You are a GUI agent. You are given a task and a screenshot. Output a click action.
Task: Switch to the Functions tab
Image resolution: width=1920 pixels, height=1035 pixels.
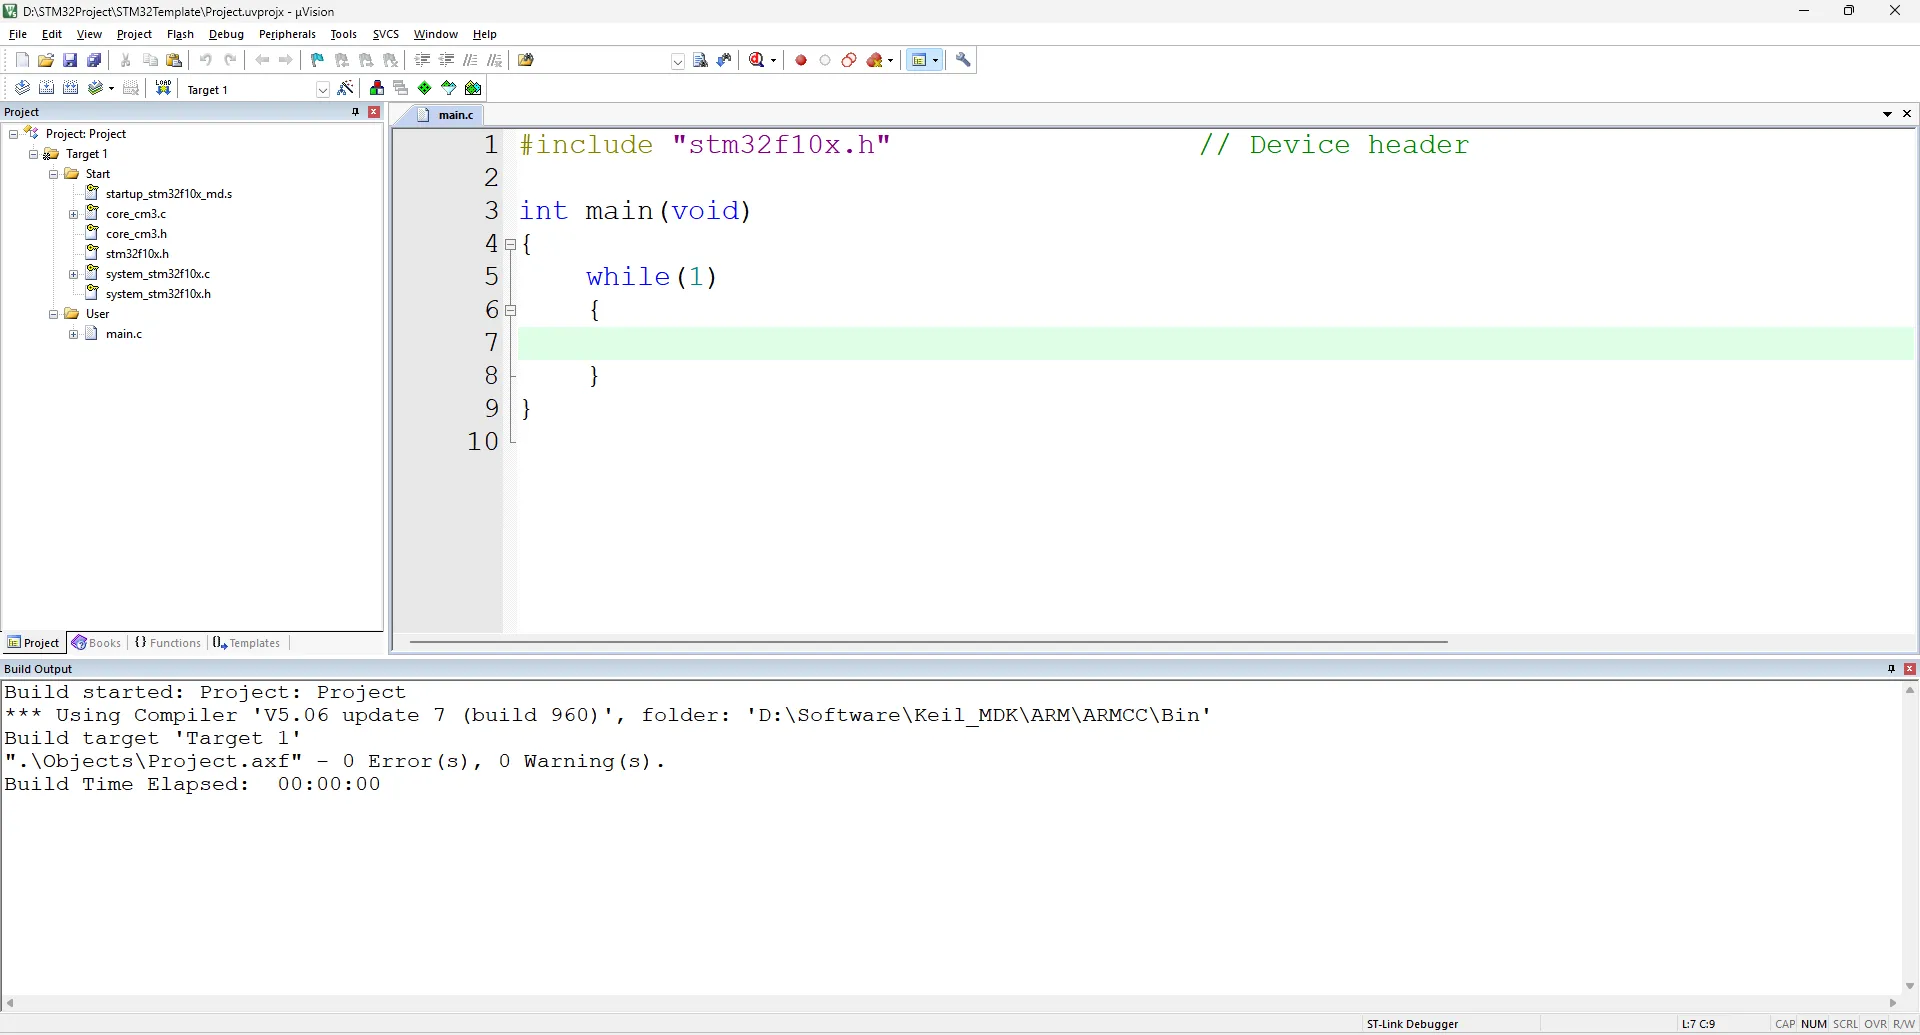pyautogui.click(x=168, y=643)
